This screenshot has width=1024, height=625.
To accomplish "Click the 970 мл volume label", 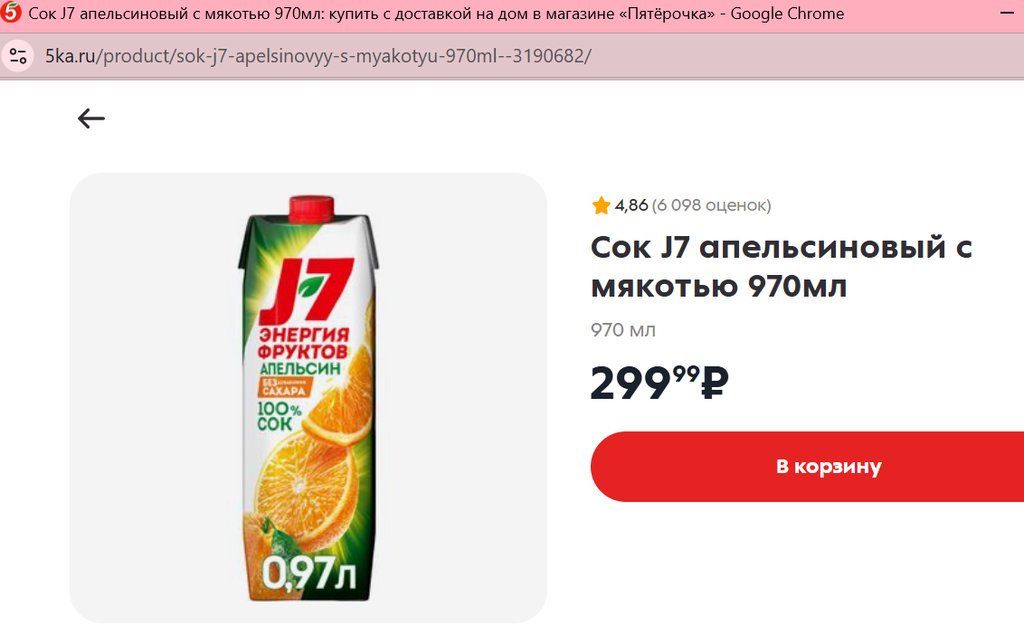I will point(623,330).
